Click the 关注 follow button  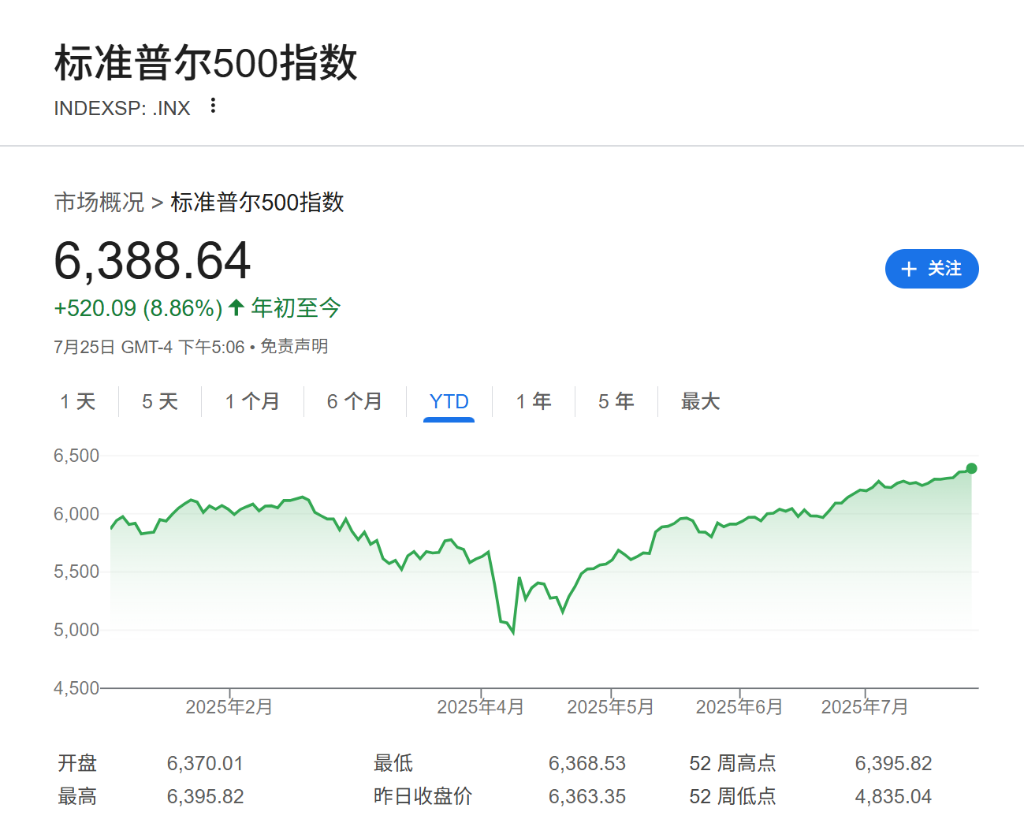coord(932,269)
